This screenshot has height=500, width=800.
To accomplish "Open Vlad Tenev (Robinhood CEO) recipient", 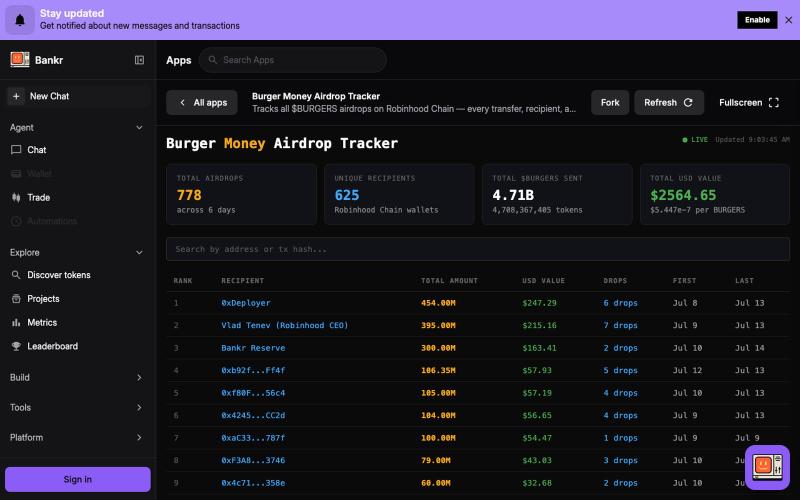I will 285,326.
